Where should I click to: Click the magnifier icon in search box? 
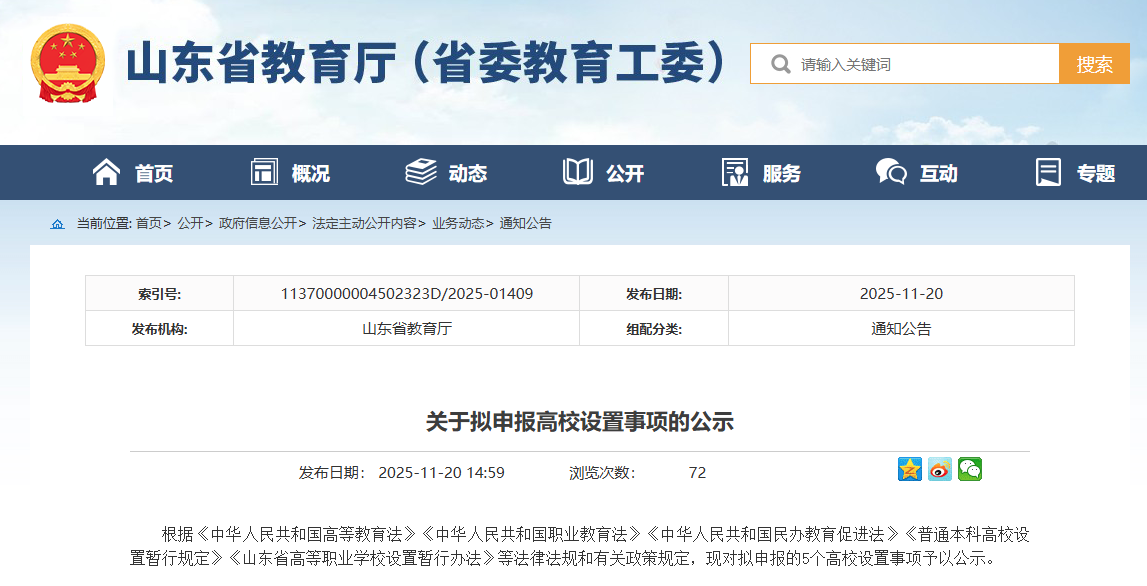780,64
